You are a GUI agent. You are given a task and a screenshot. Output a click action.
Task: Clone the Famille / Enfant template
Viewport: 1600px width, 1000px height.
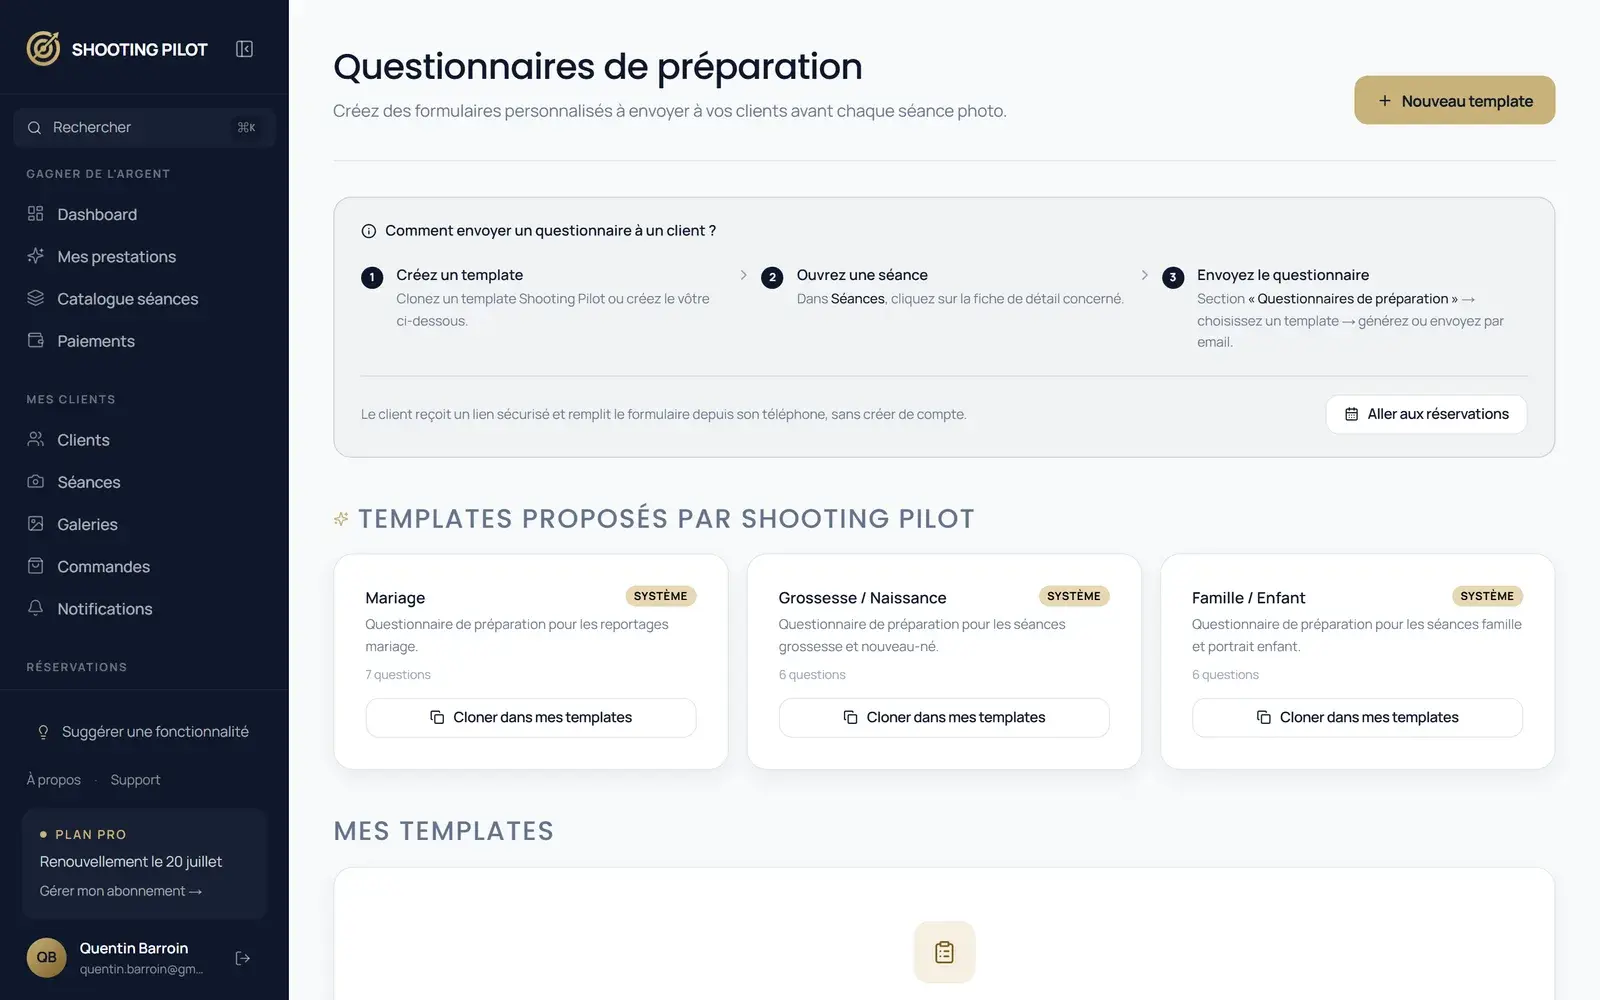point(1357,717)
